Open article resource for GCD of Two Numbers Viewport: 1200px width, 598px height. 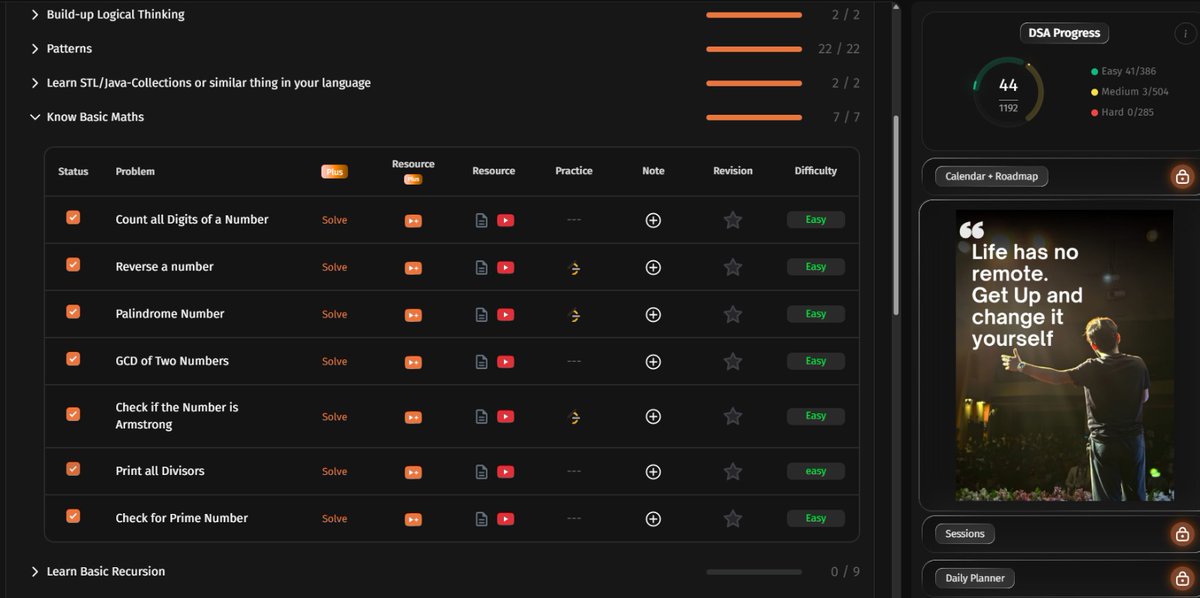481,361
